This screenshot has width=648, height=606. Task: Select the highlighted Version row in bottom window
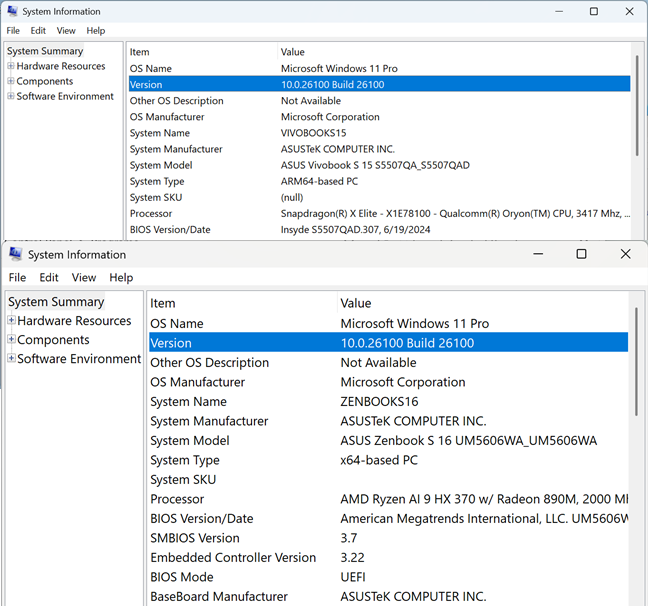(388, 343)
